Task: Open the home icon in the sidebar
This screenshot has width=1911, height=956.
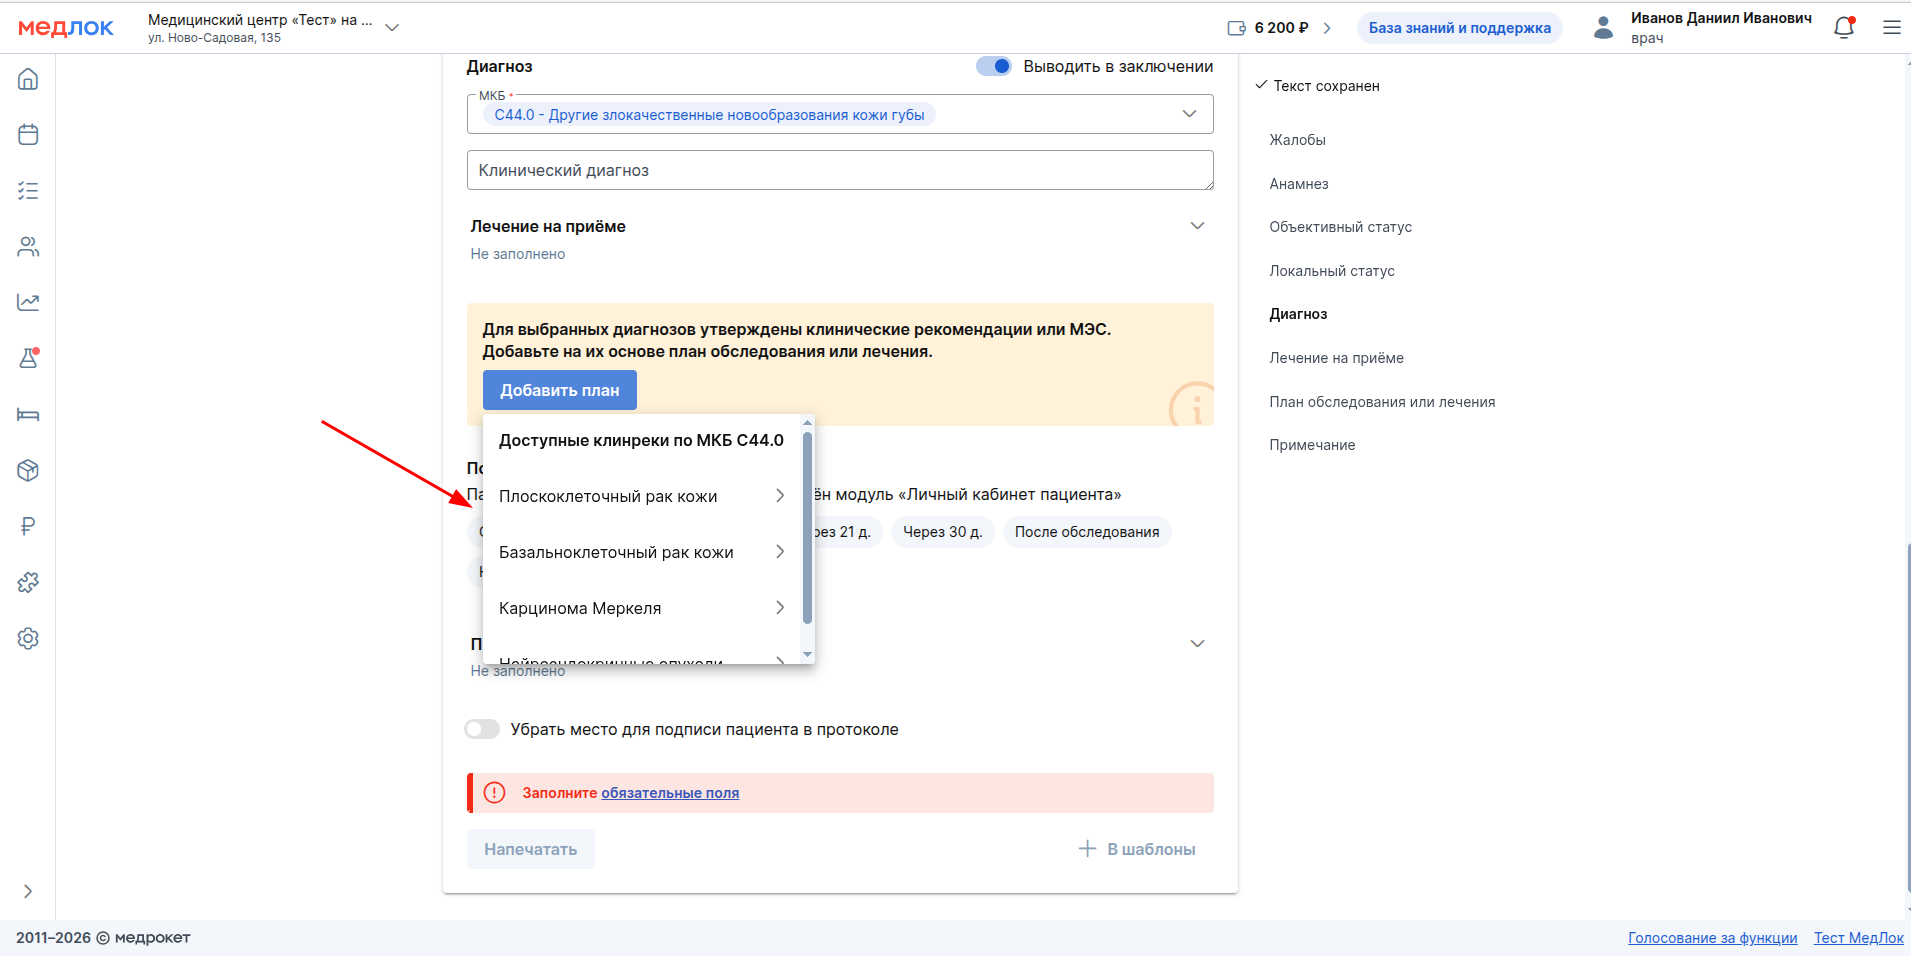Action: pos(28,79)
